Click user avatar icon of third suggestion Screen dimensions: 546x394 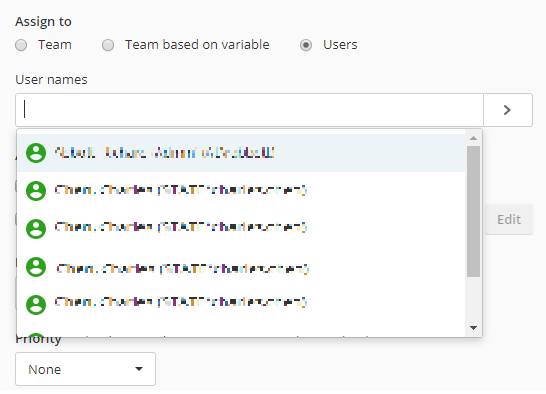click(36, 229)
